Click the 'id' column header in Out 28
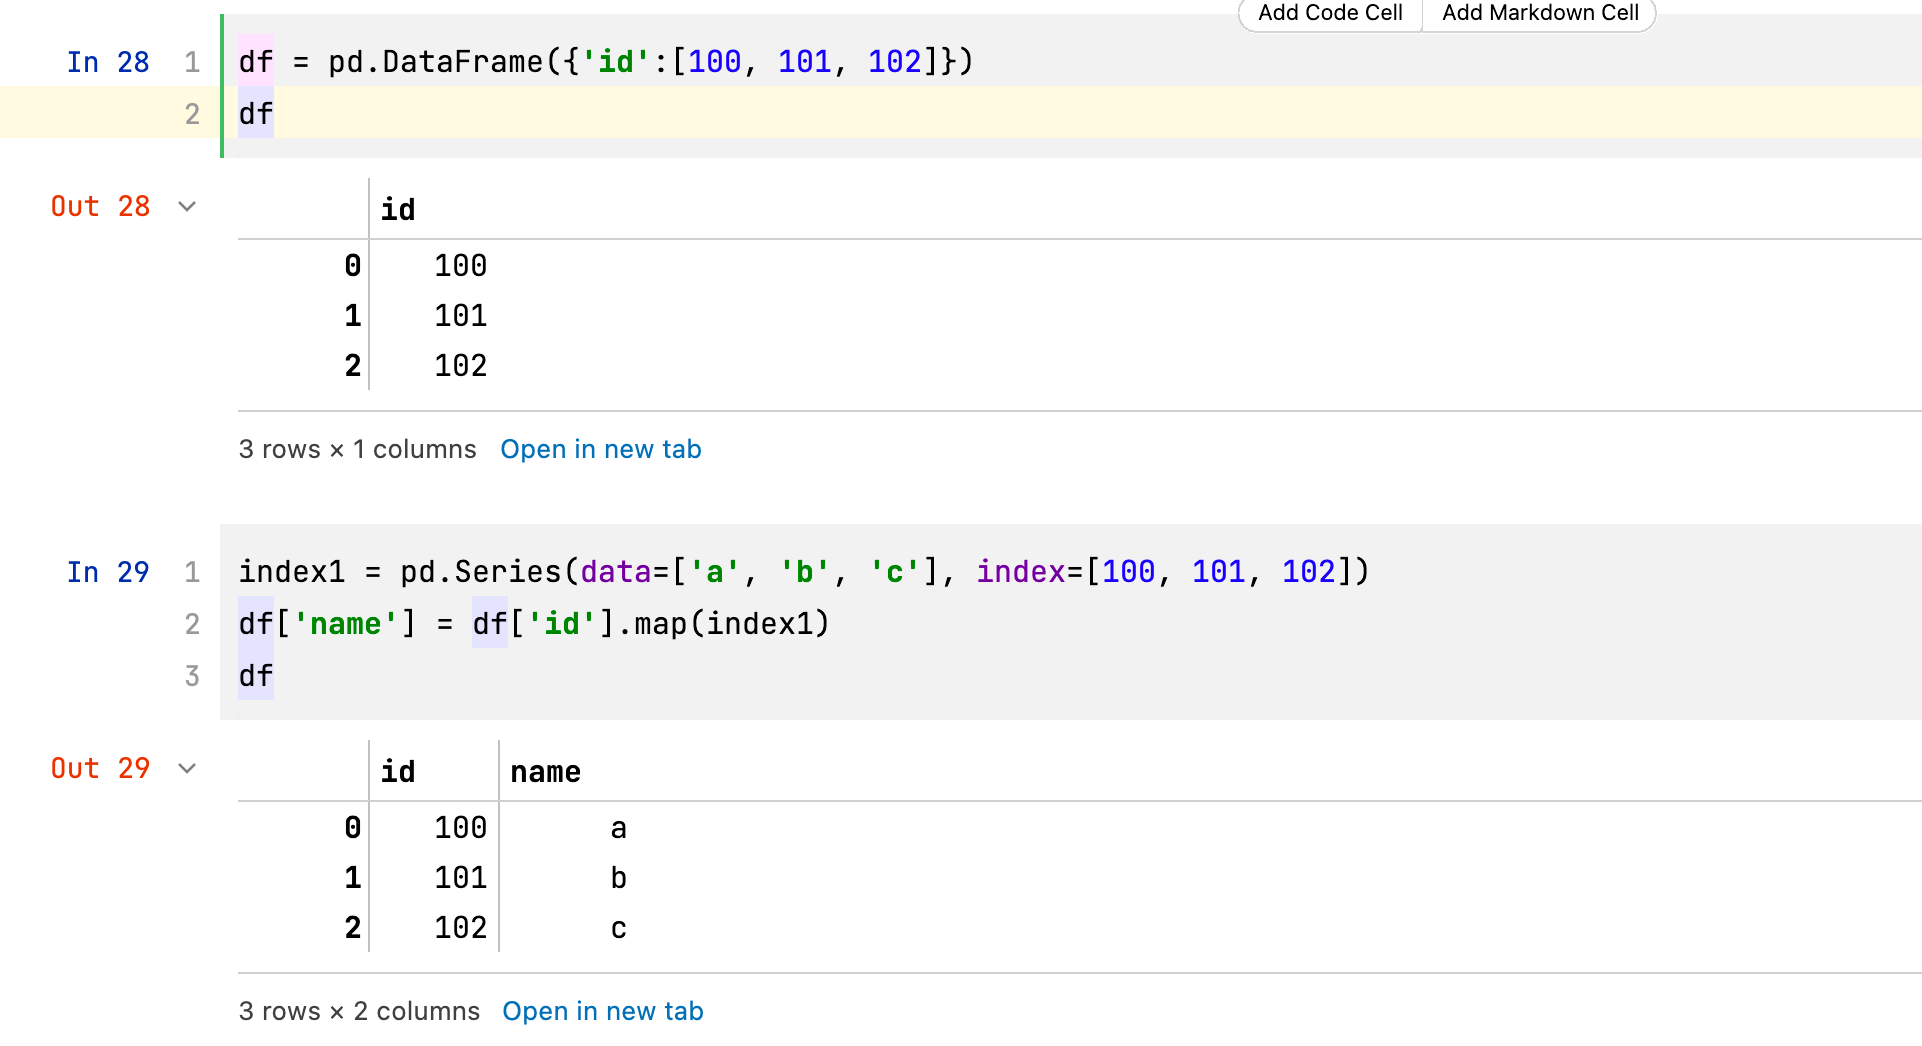Viewport: 1922px width, 1046px height. [398, 210]
